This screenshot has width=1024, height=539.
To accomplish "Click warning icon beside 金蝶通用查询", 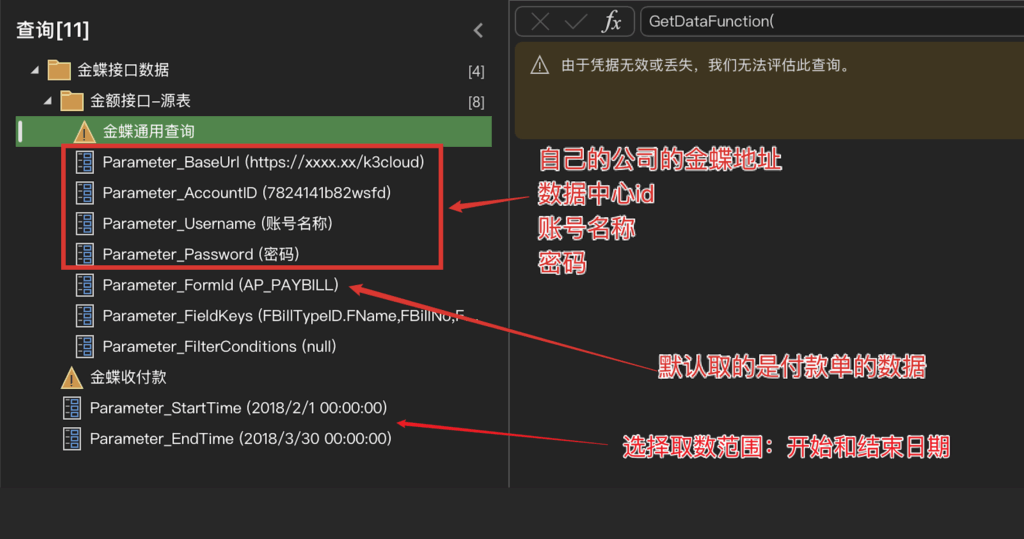I will pyautogui.click(x=84, y=132).
